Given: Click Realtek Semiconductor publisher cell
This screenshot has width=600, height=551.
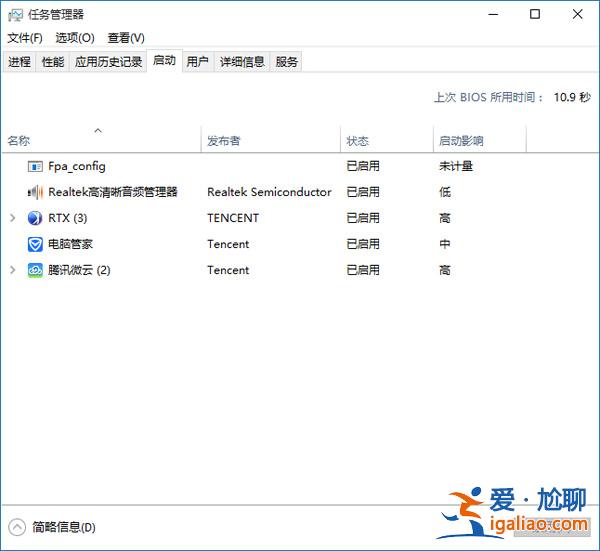Looking at the screenshot, I should pyautogui.click(x=269, y=192).
